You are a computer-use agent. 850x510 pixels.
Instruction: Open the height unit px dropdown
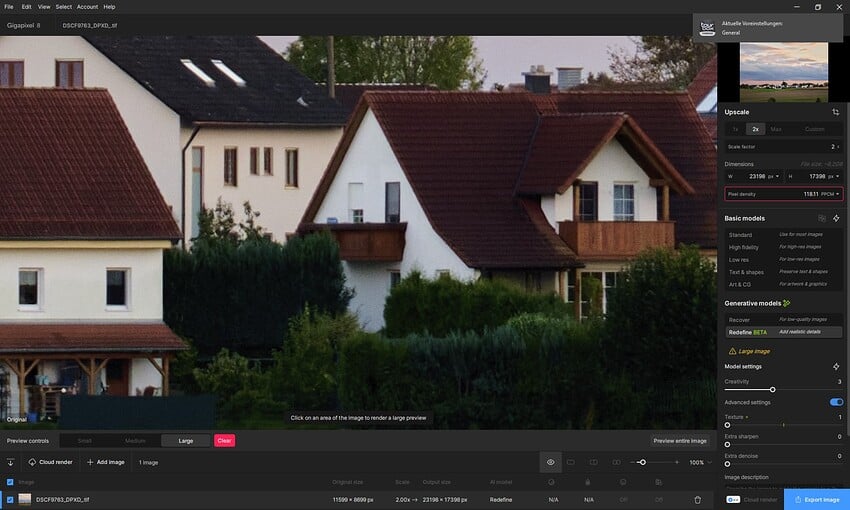click(833, 176)
